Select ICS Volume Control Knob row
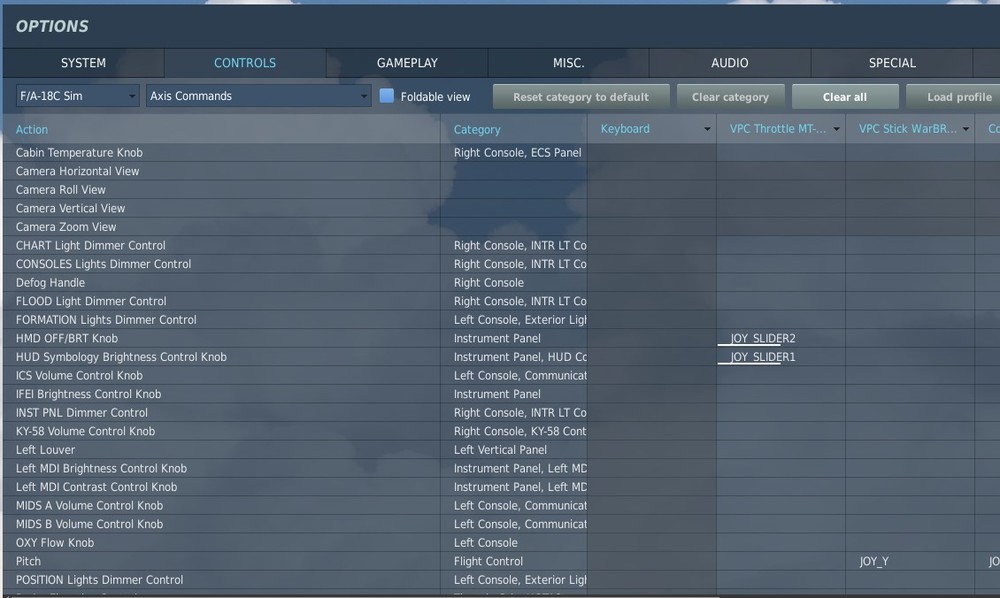 click(221, 376)
